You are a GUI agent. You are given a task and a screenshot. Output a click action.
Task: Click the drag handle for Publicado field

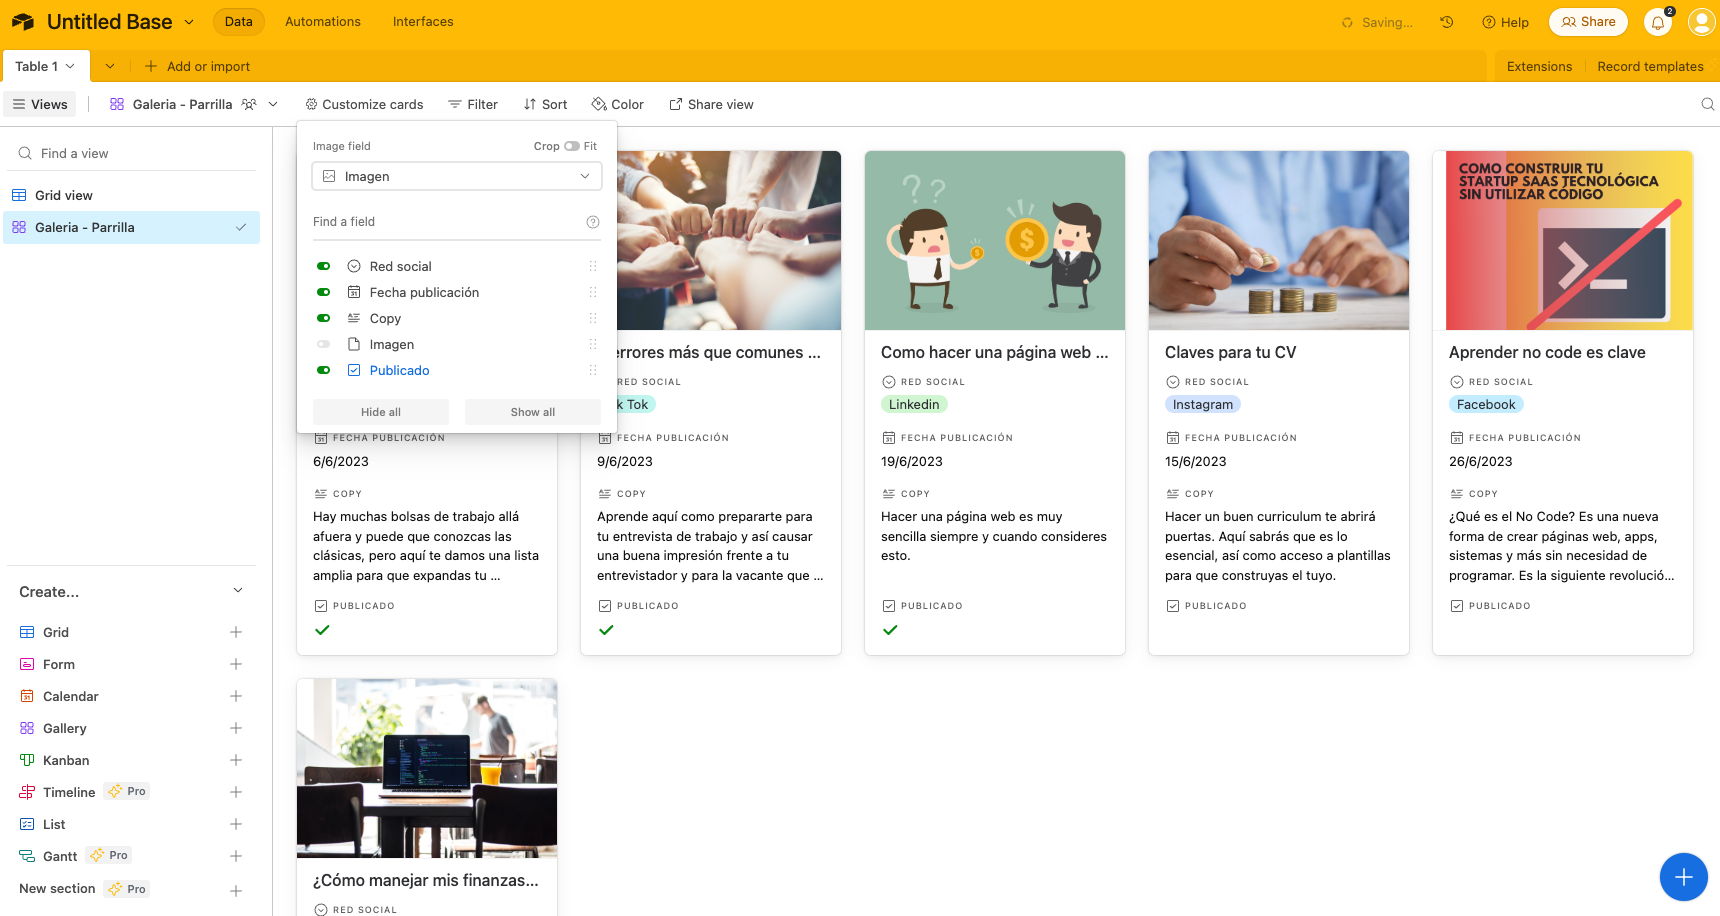(593, 370)
